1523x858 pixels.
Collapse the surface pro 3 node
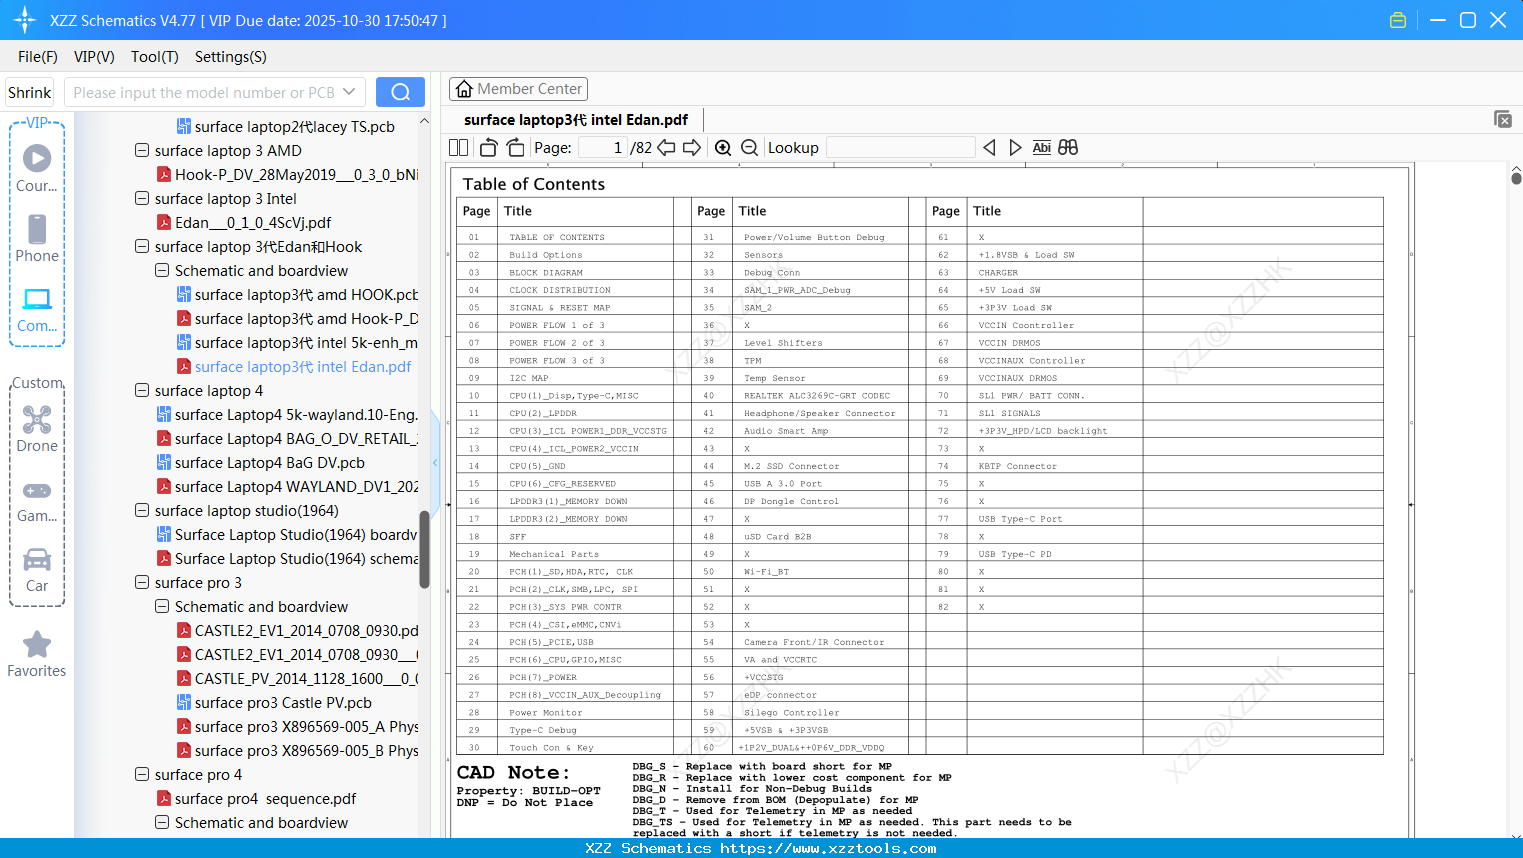(142, 583)
